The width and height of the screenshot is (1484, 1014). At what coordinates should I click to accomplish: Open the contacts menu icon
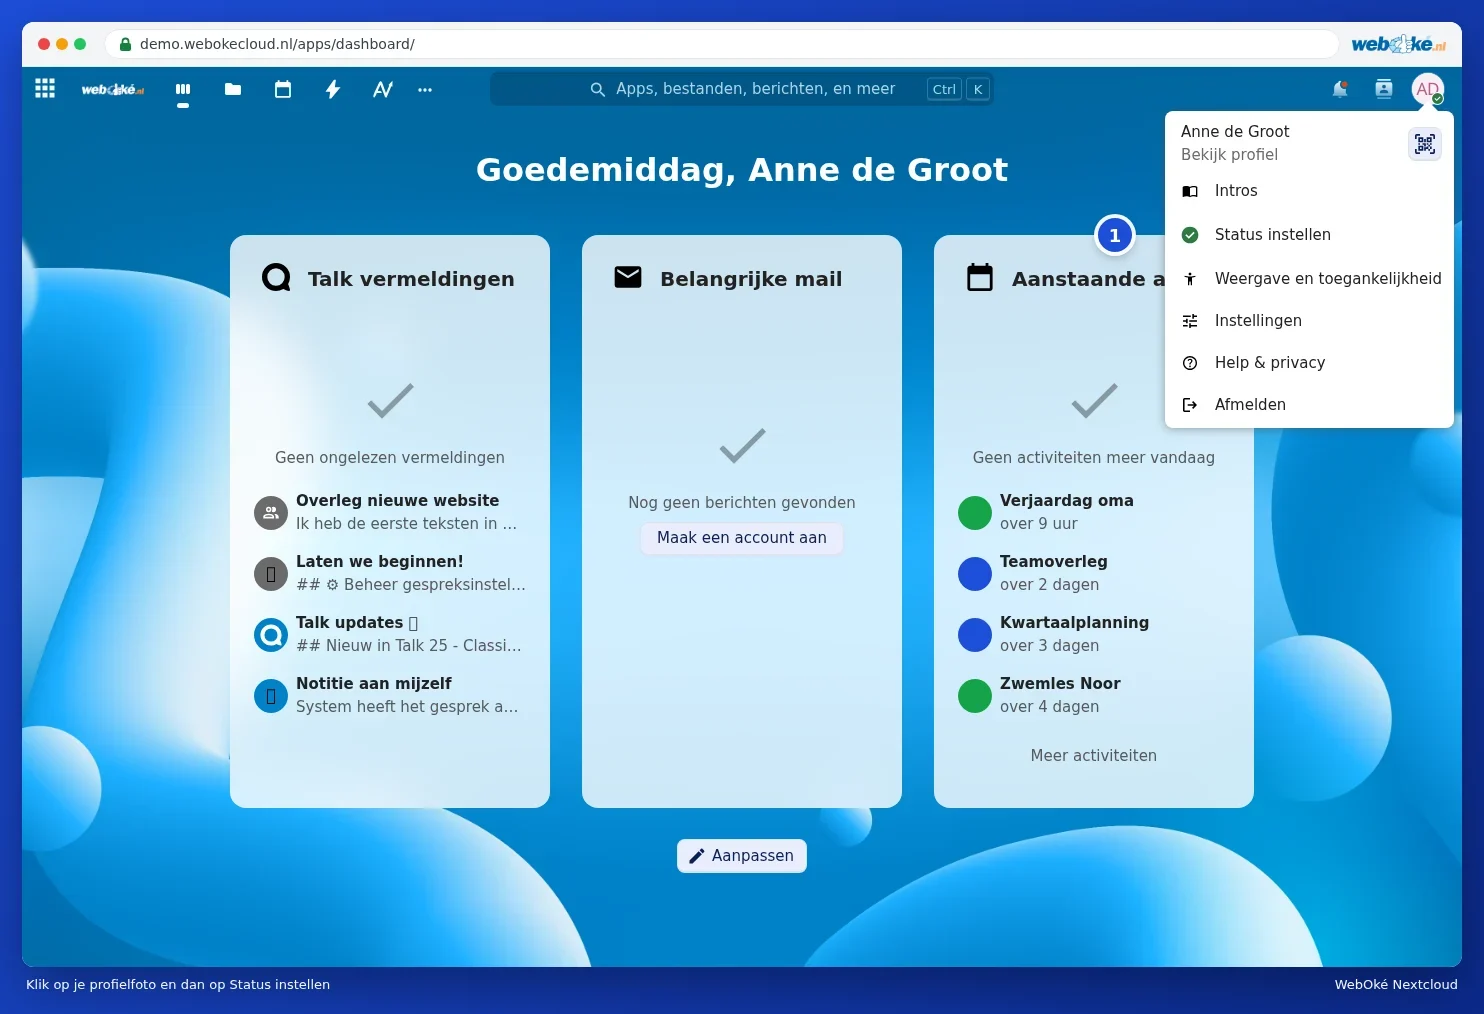[1384, 89]
